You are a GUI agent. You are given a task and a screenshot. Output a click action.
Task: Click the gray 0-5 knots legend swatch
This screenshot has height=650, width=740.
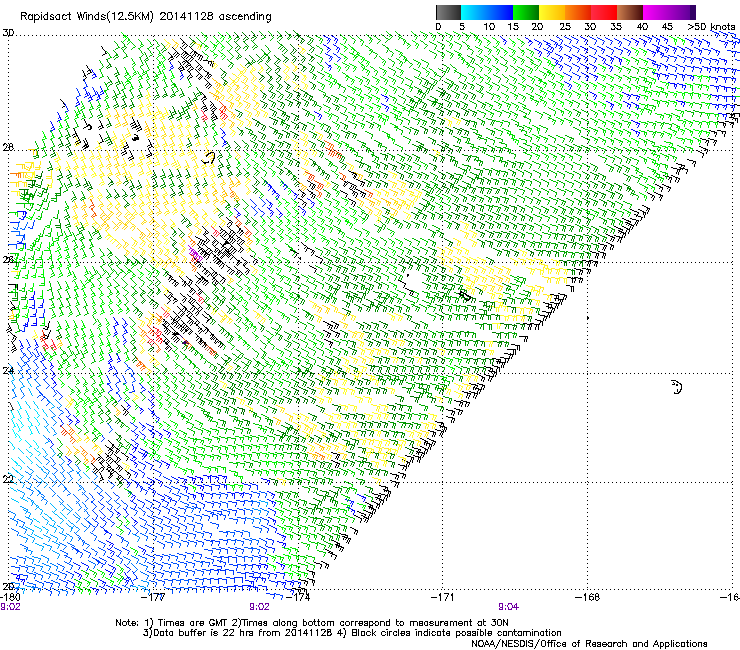(x=448, y=12)
